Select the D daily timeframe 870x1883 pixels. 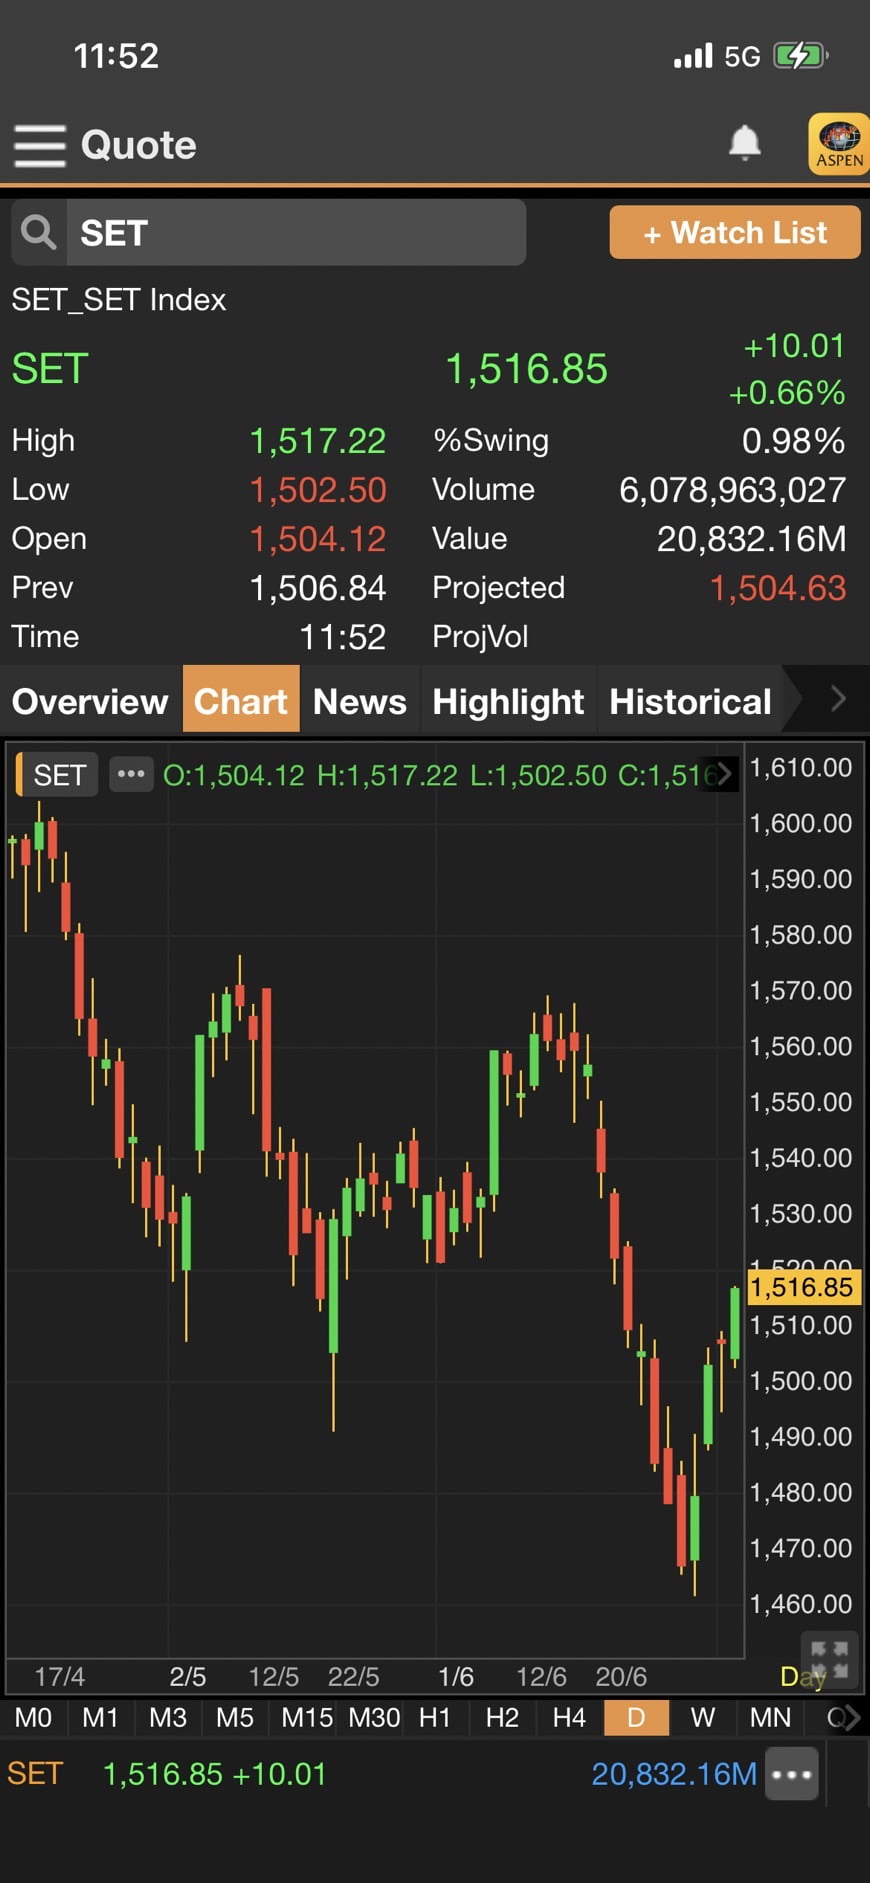[636, 1718]
